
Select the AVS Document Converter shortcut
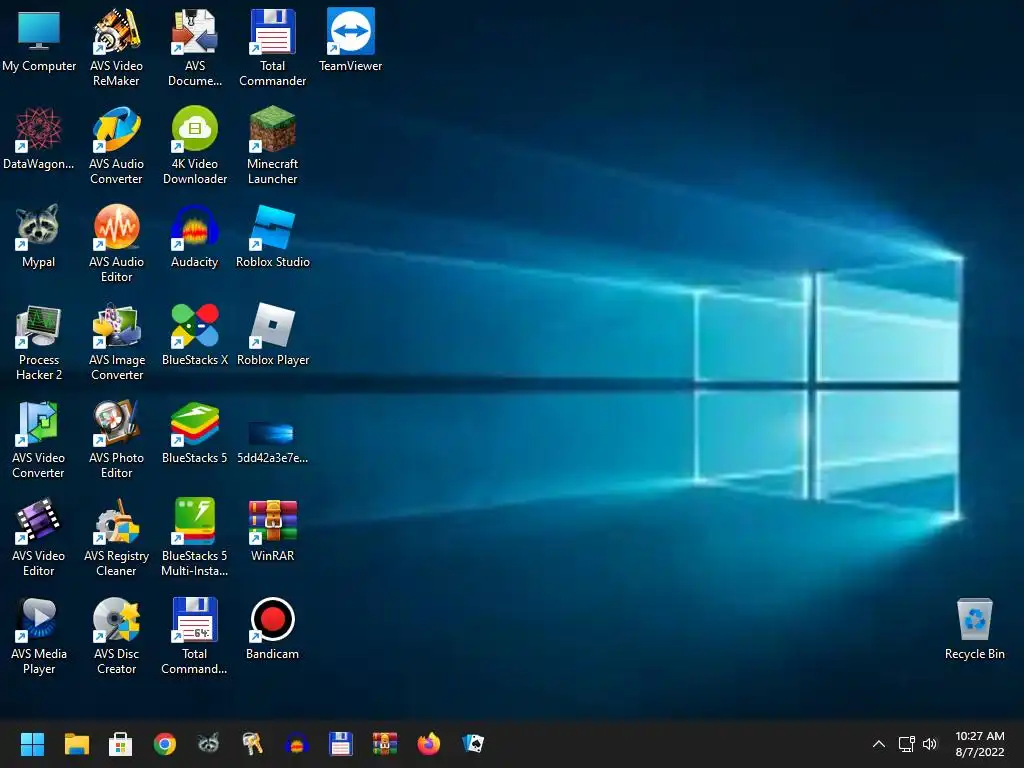(195, 47)
